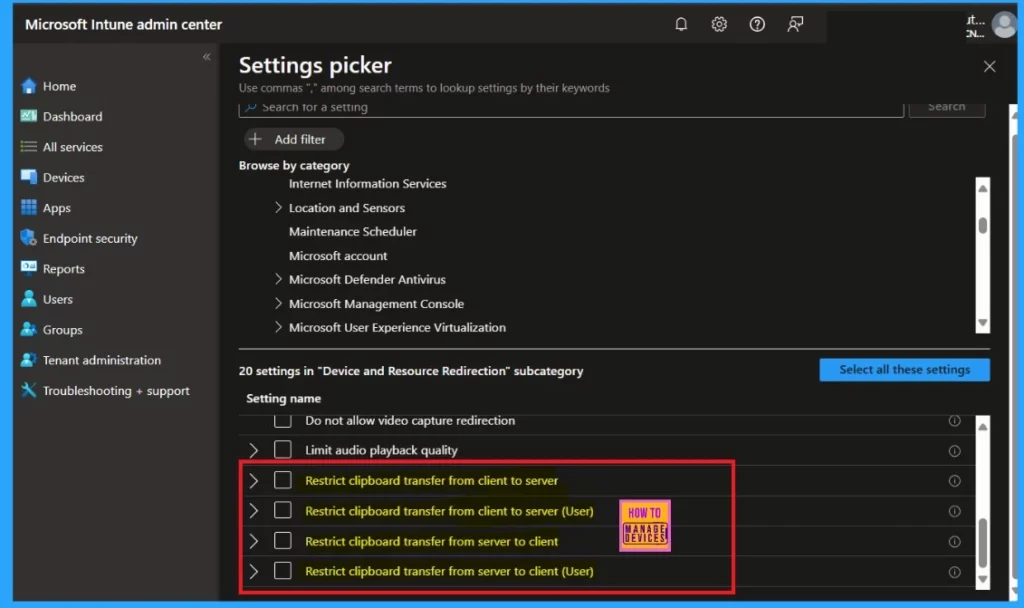This screenshot has height=608, width=1024.
Task: Click the Microsoft Intune admin center title
Action: [x=123, y=25]
